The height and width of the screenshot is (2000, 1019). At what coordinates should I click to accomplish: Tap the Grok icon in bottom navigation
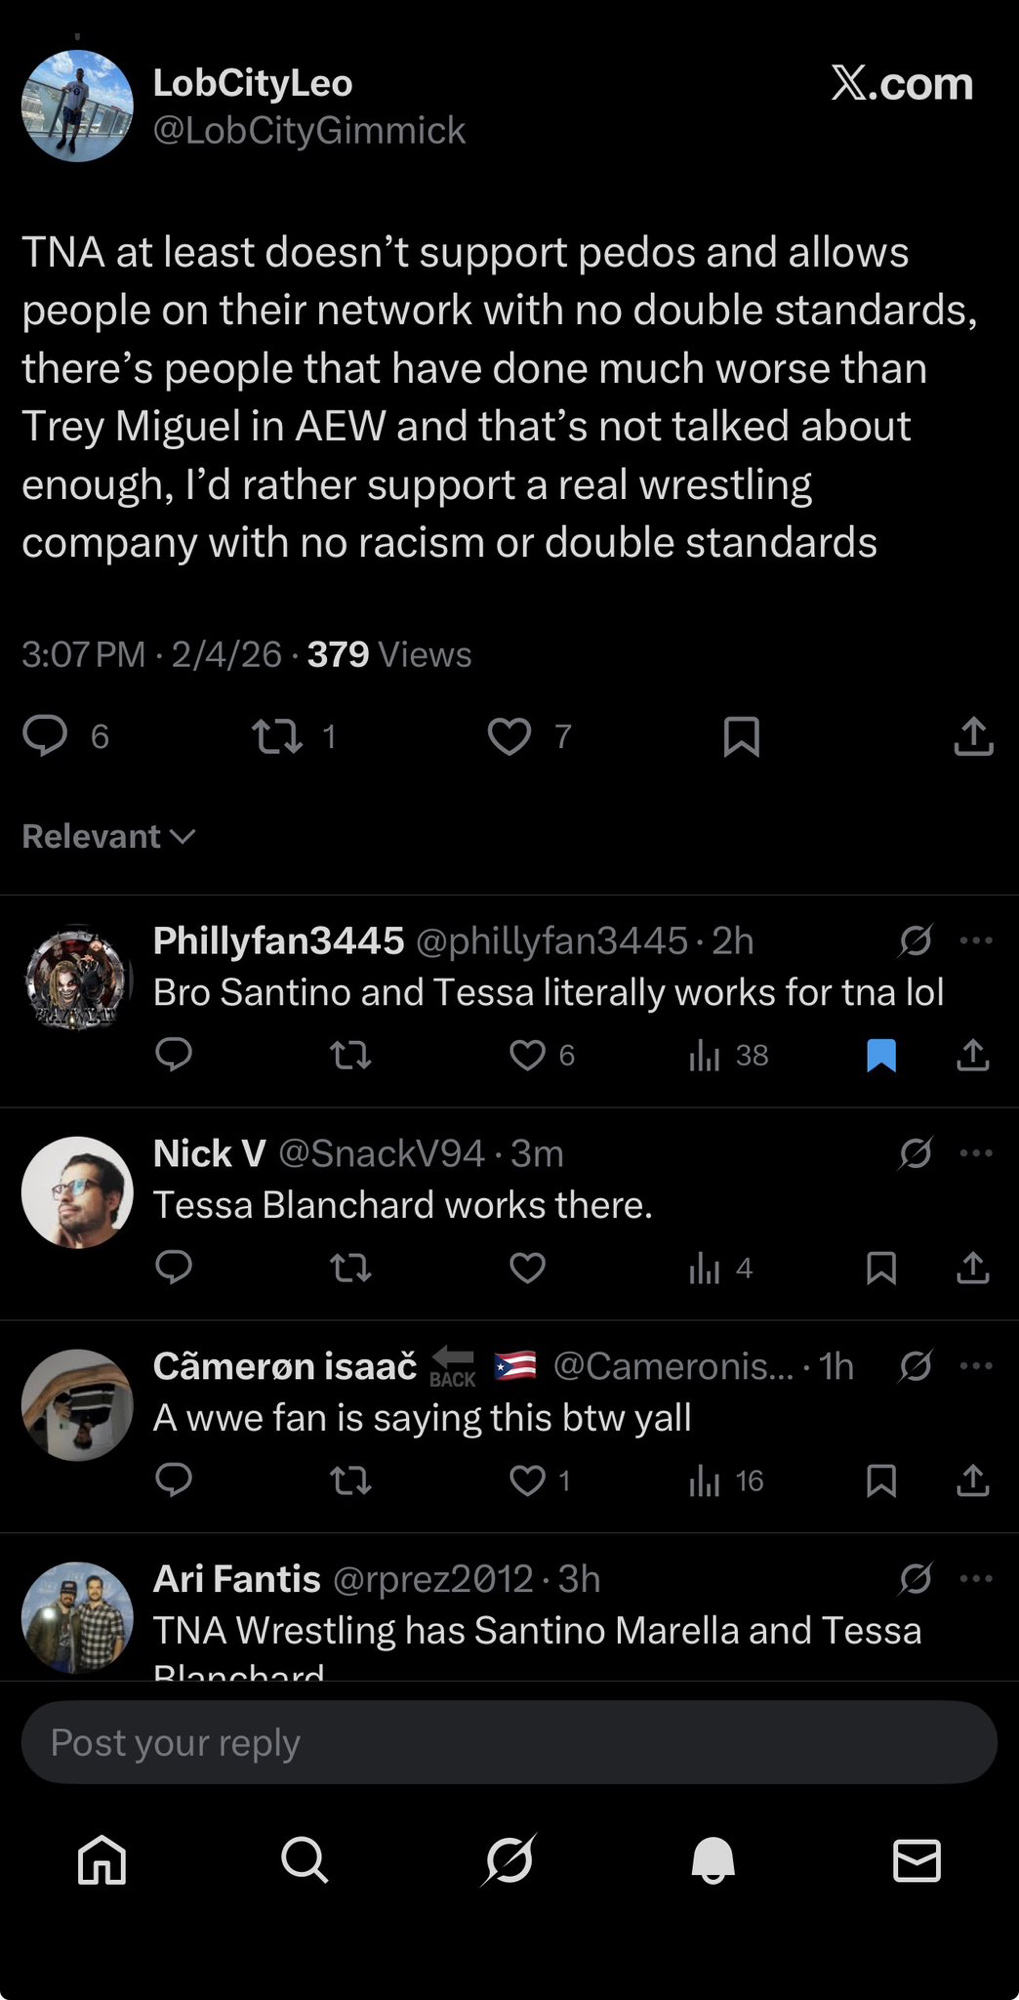tap(509, 1861)
